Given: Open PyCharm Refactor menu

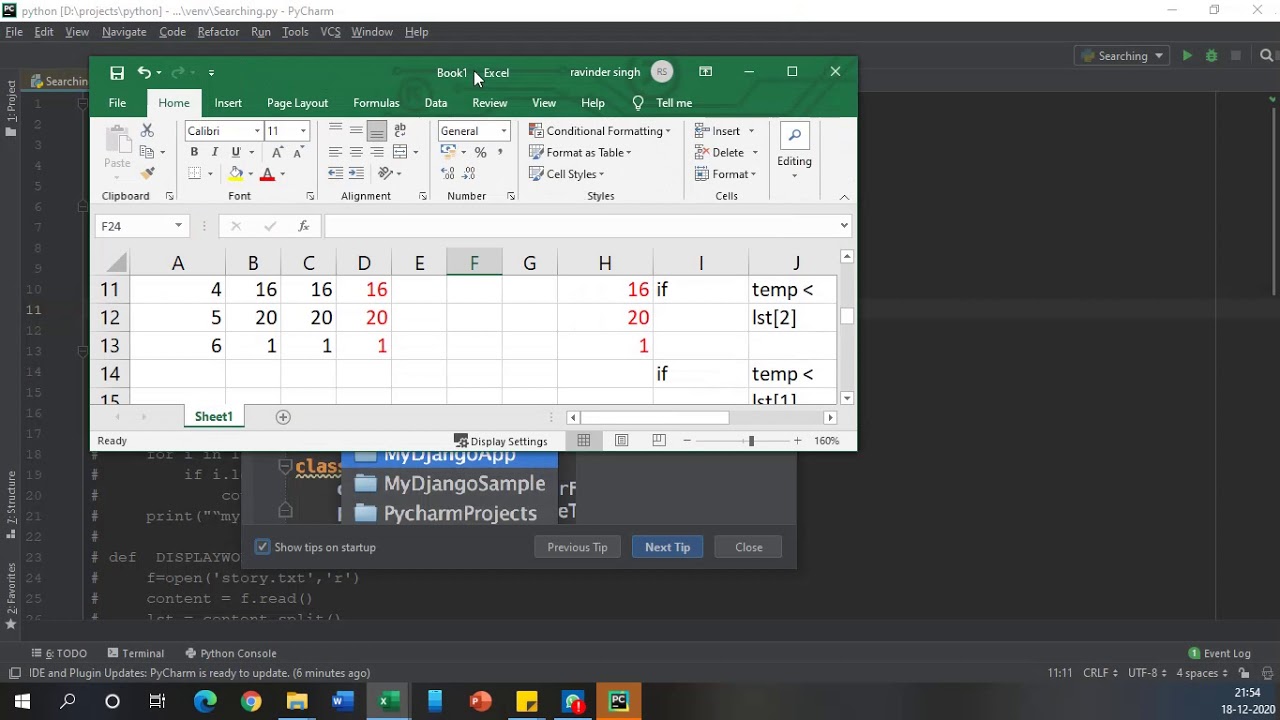Looking at the screenshot, I should [218, 32].
